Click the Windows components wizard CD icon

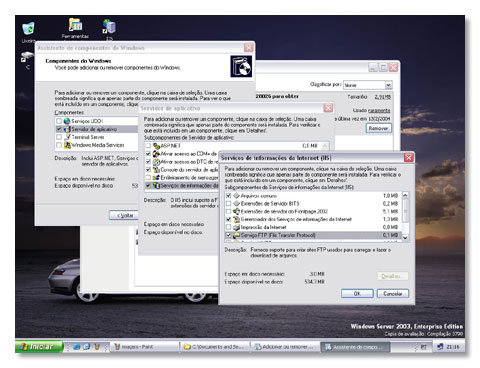coord(241,66)
